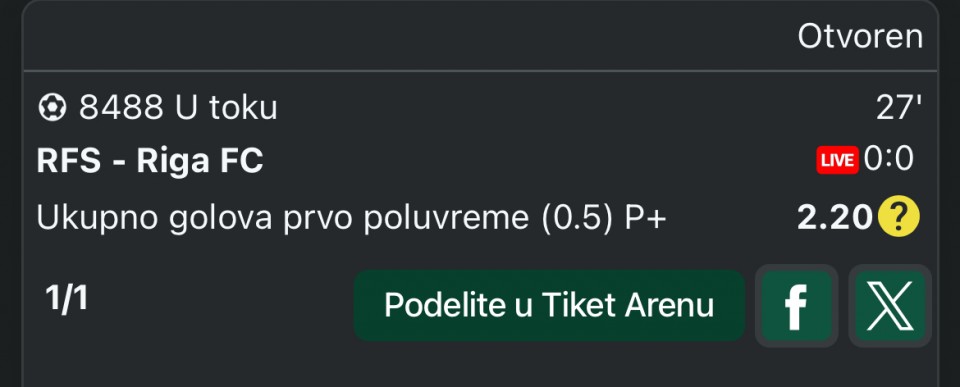Click the Otvoren ticket status label
The width and height of the screenshot is (960, 387).
[x=860, y=37]
